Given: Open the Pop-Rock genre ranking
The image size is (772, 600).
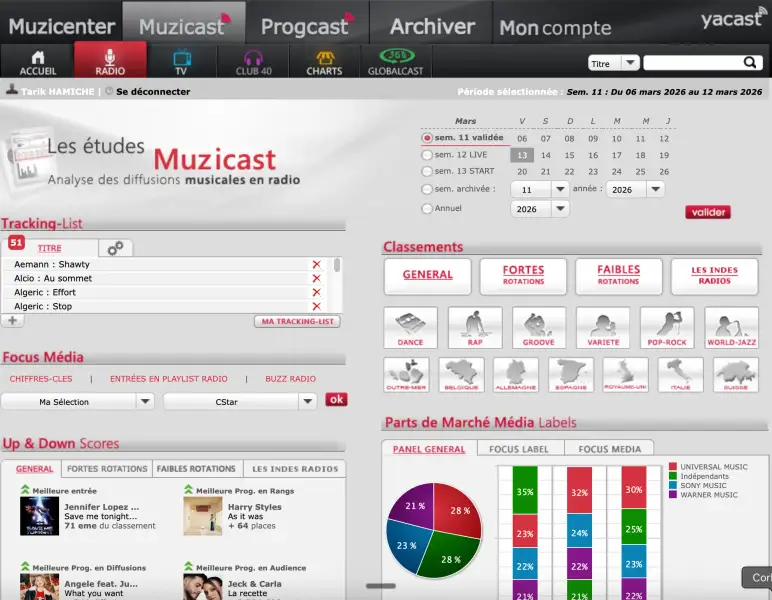Looking at the screenshot, I should tap(667, 328).
